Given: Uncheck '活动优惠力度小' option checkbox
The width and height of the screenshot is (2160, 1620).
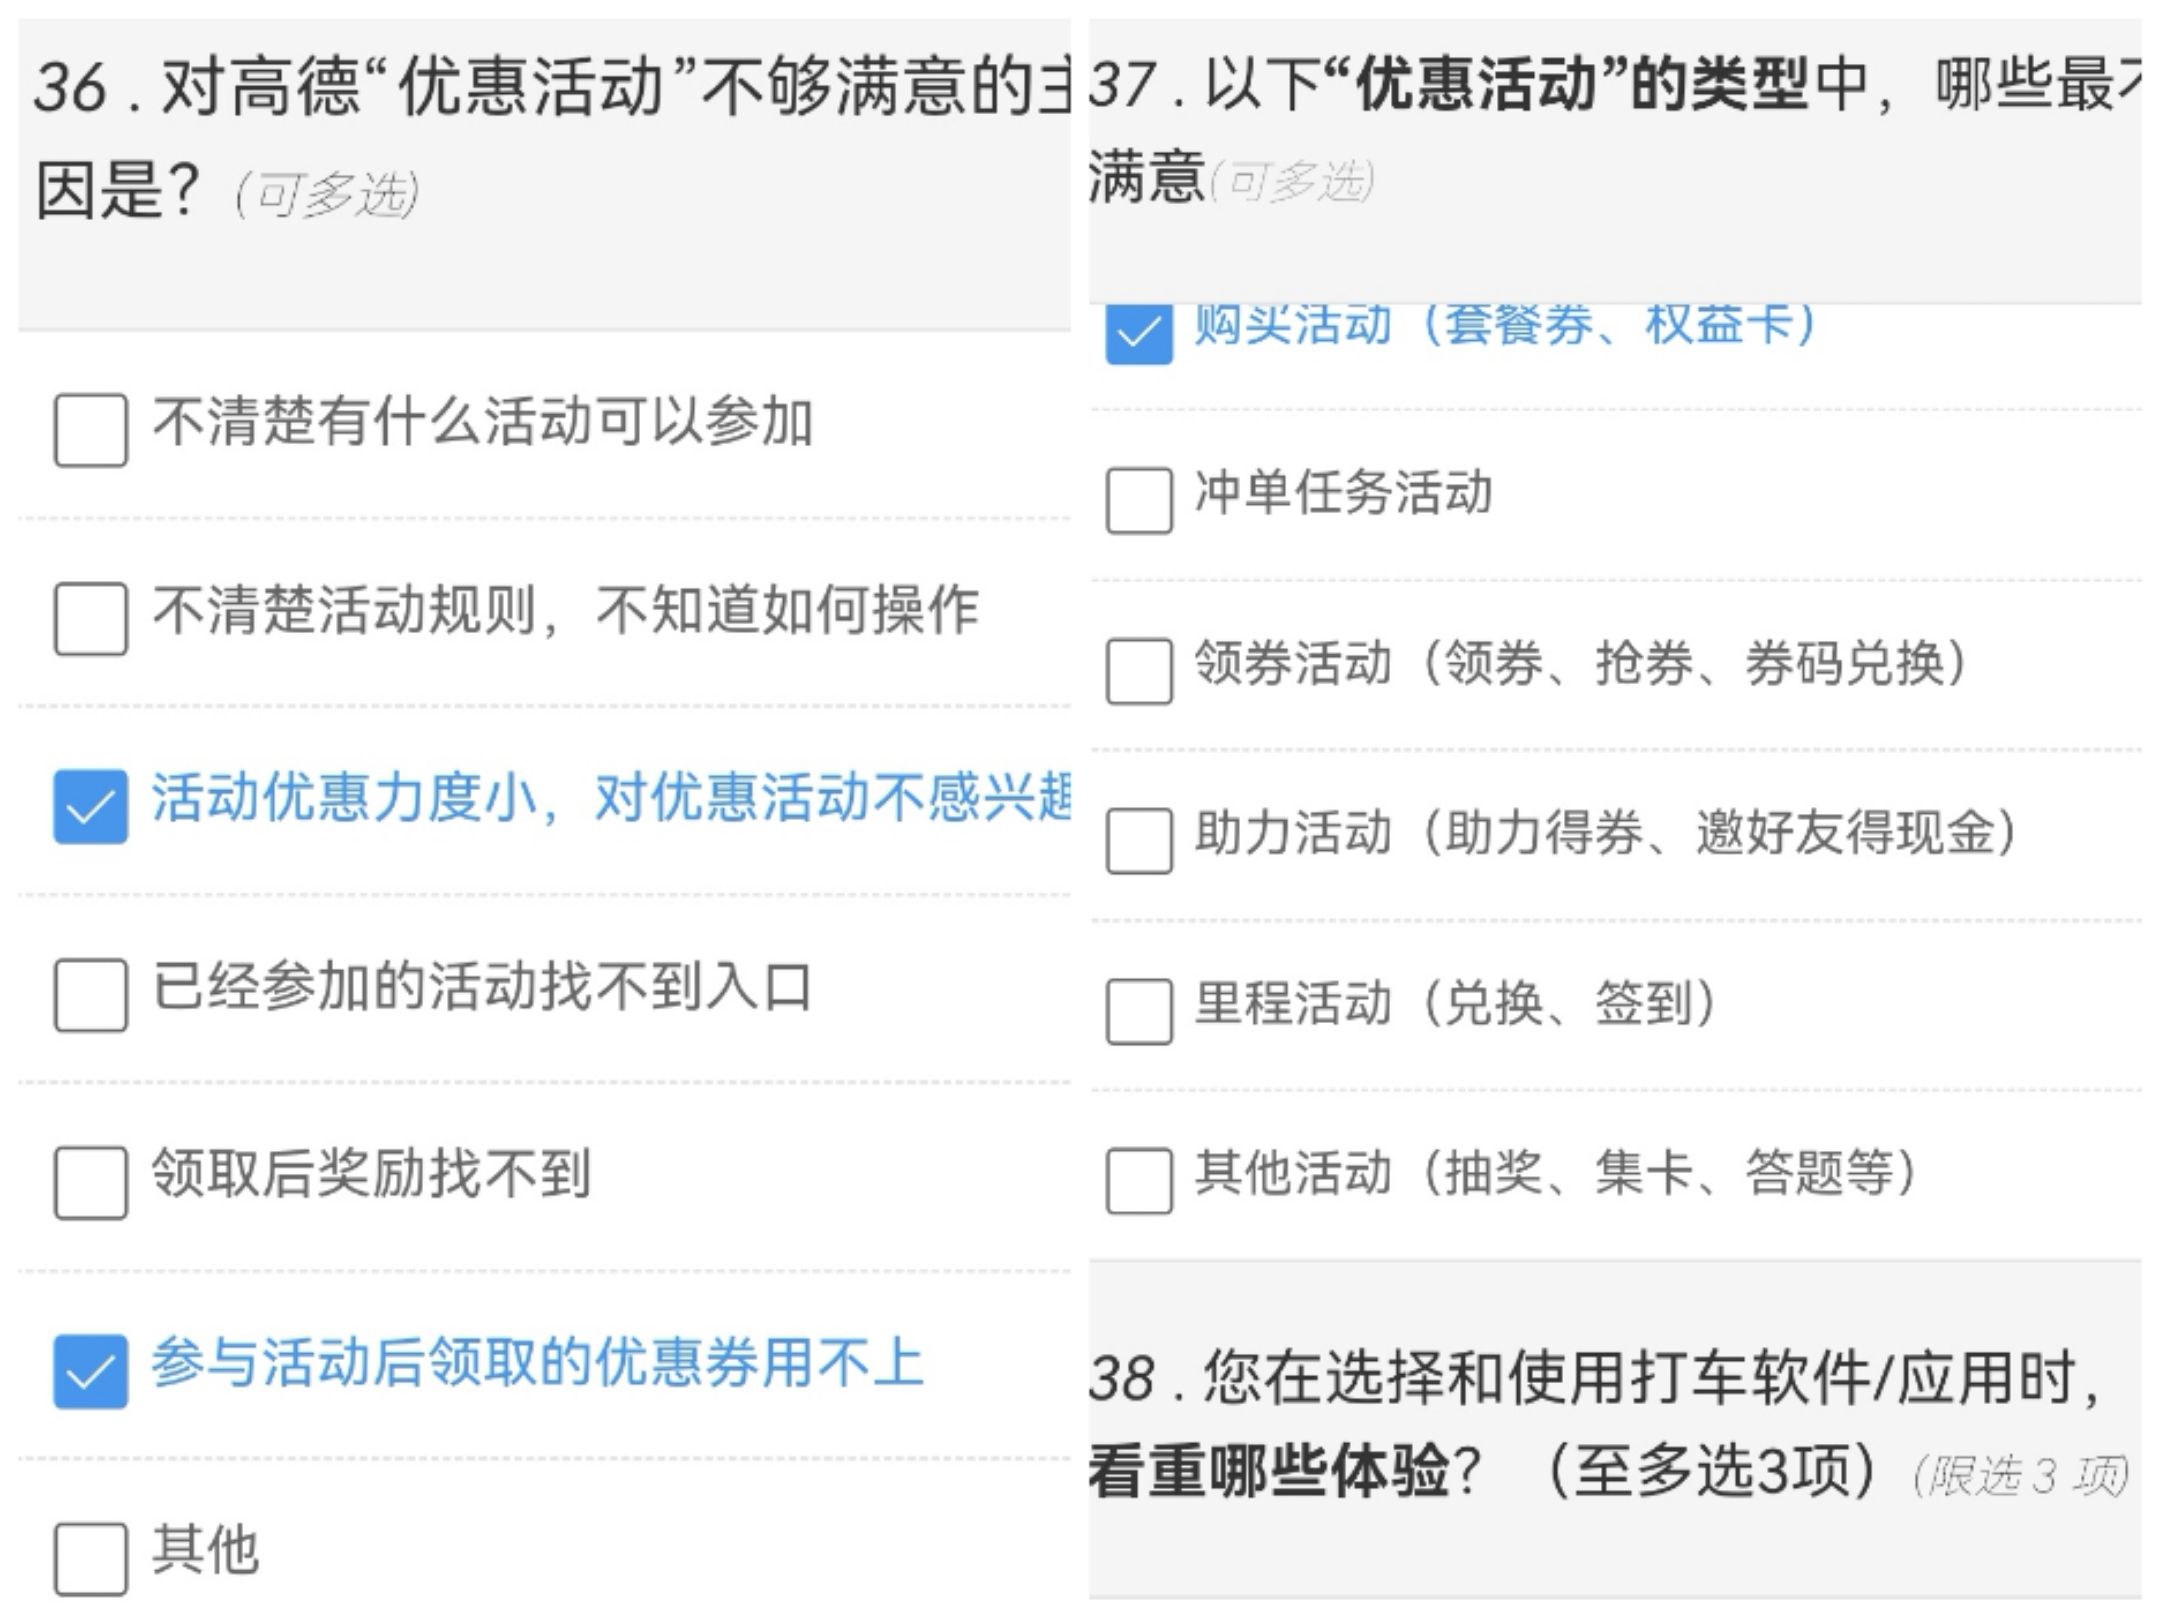Looking at the screenshot, I should (x=90, y=806).
